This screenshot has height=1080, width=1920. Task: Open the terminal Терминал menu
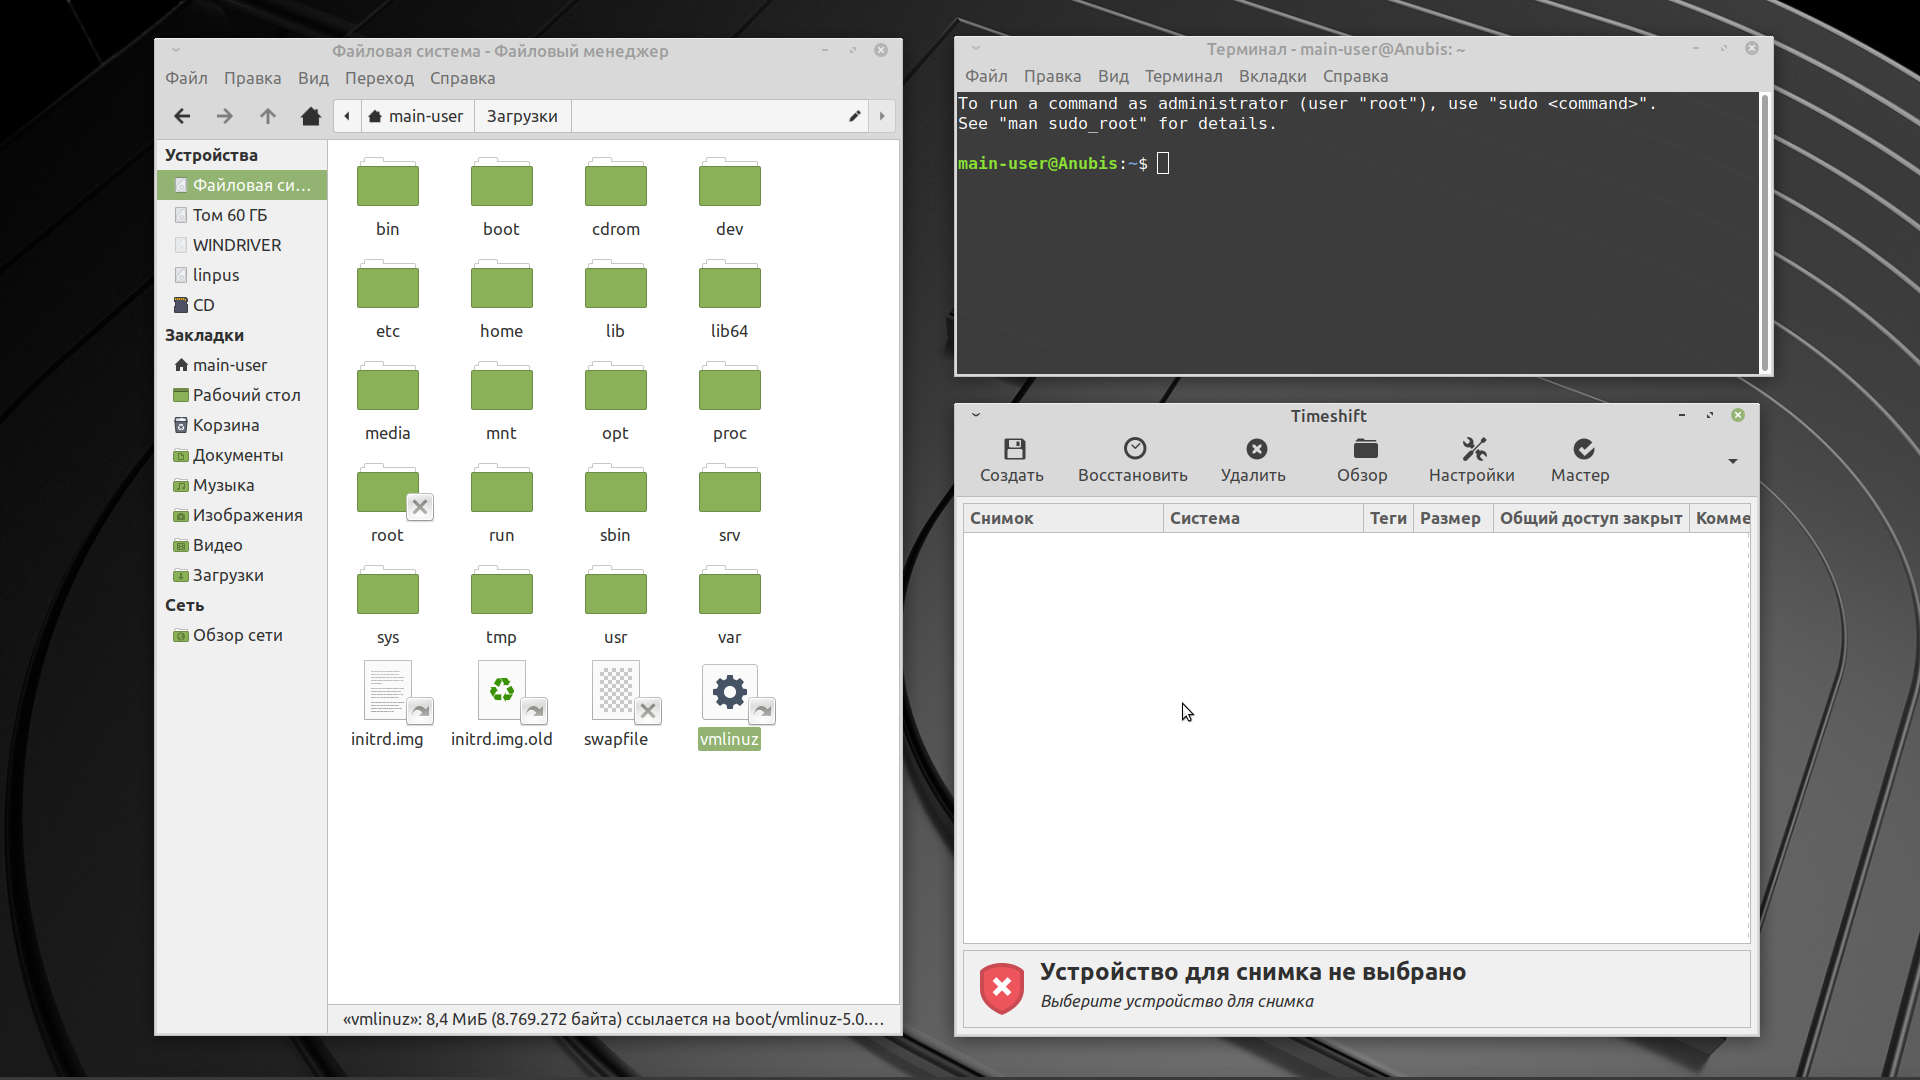point(1183,76)
